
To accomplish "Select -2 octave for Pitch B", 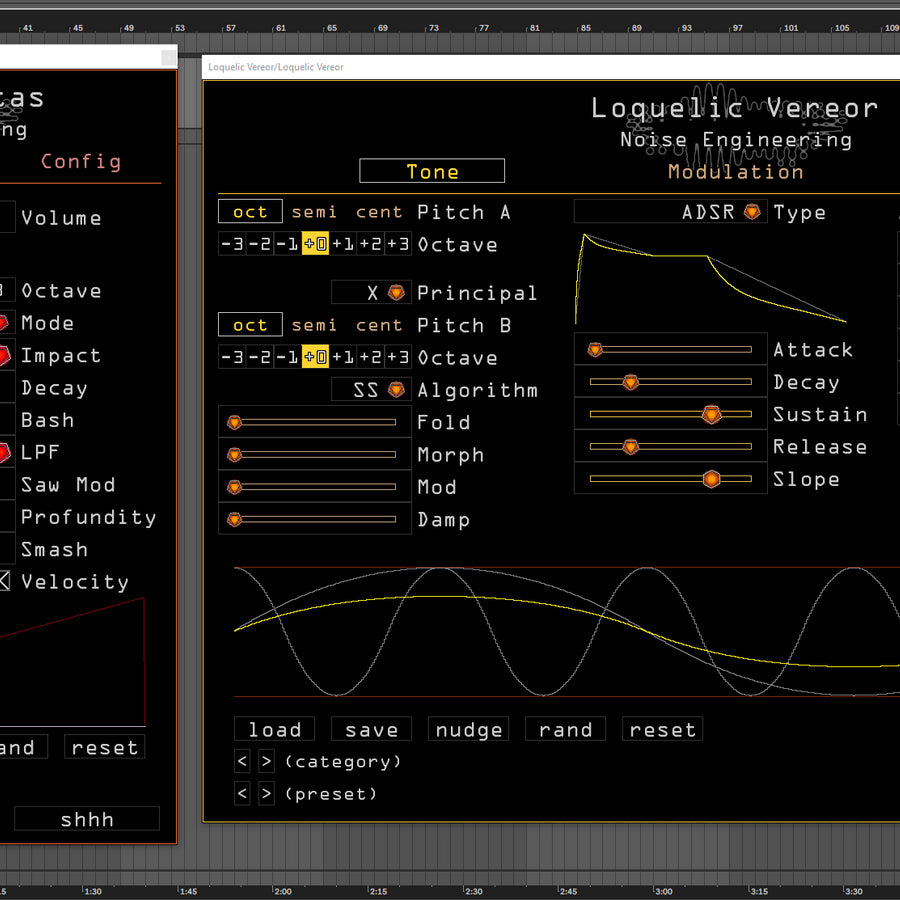I will (x=259, y=358).
